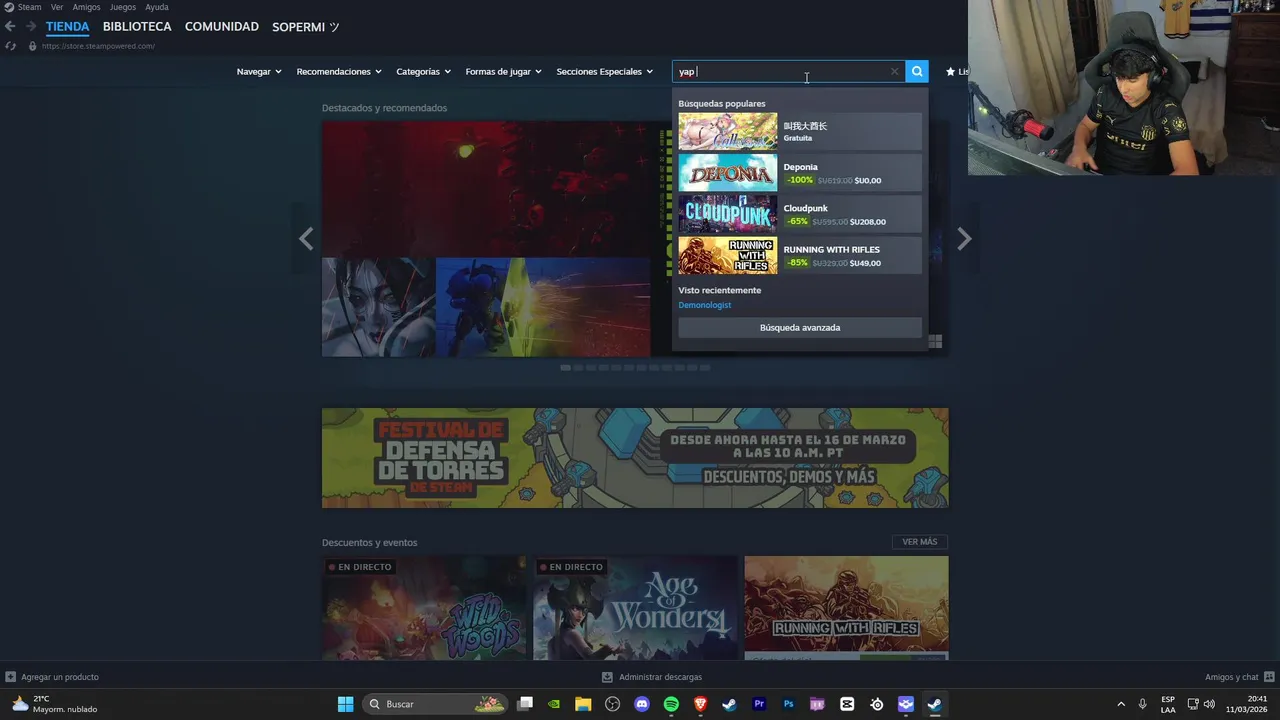Image resolution: width=1280 pixels, height=720 pixels.
Task: Open the Ver menu
Action: (57, 7)
